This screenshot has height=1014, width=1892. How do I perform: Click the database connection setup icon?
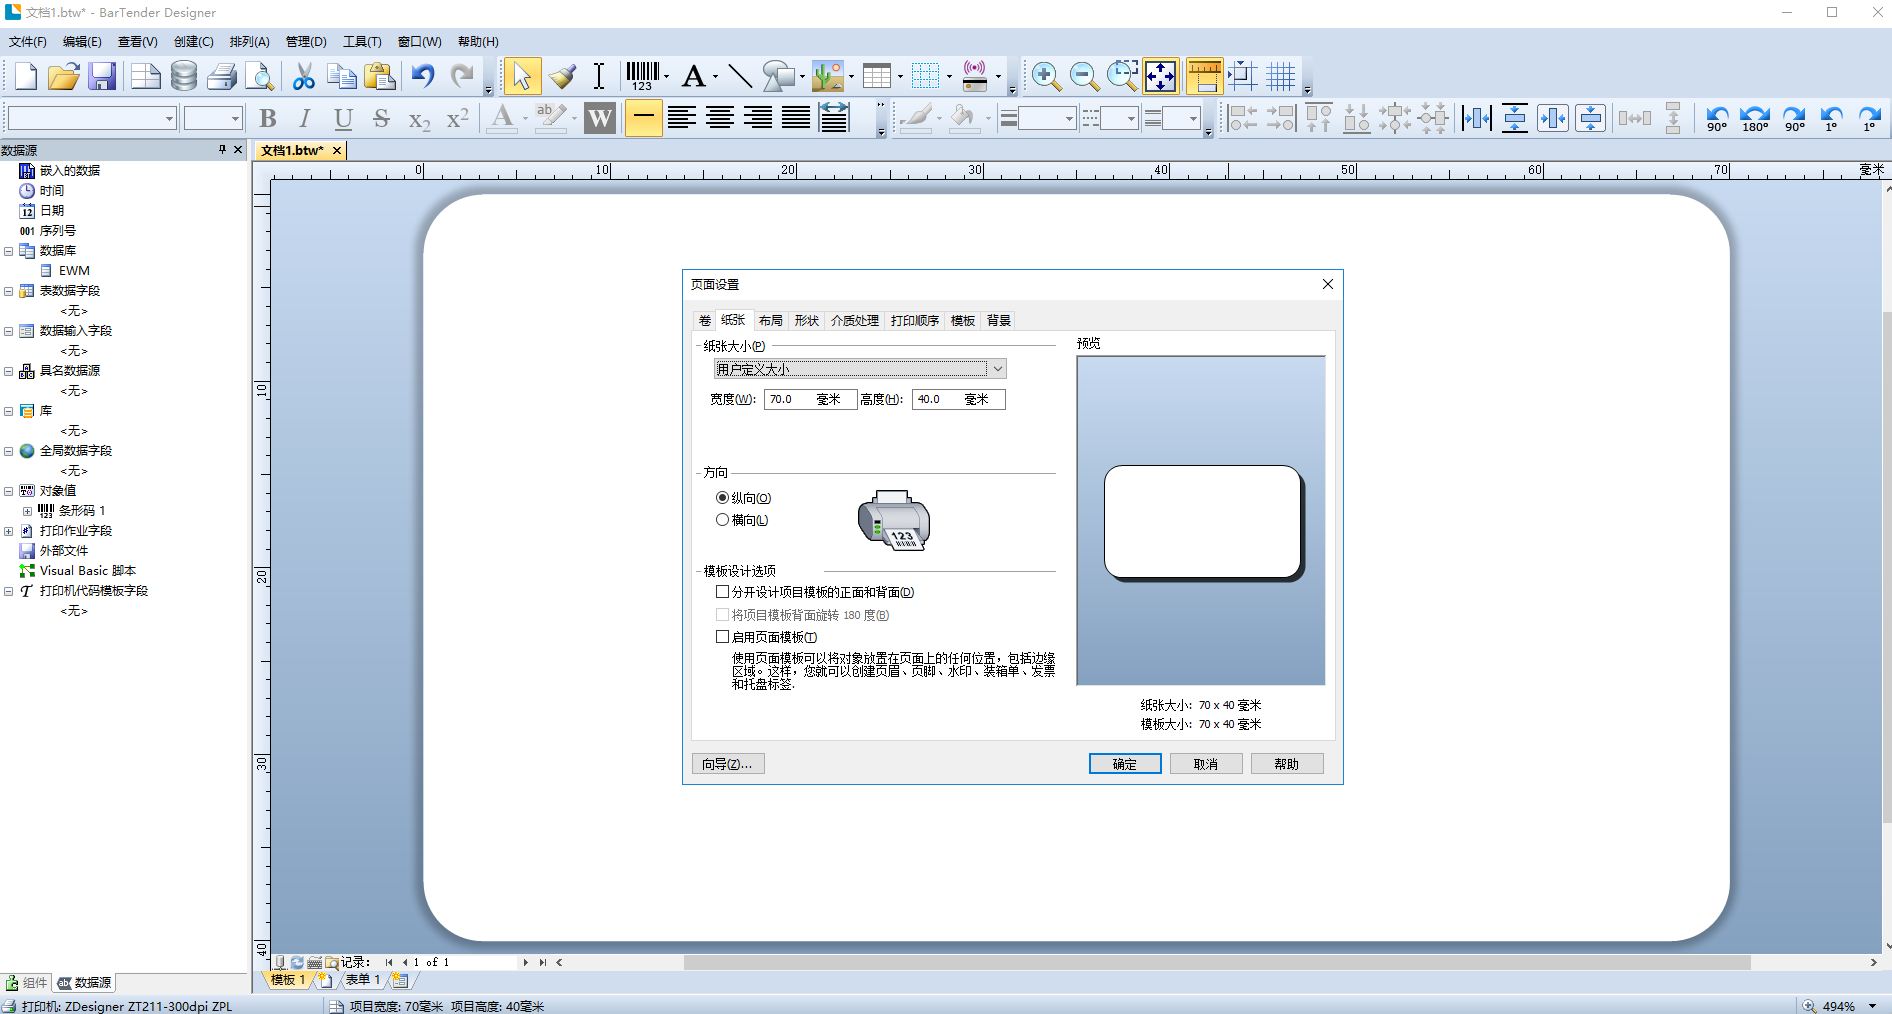(x=184, y=76)
